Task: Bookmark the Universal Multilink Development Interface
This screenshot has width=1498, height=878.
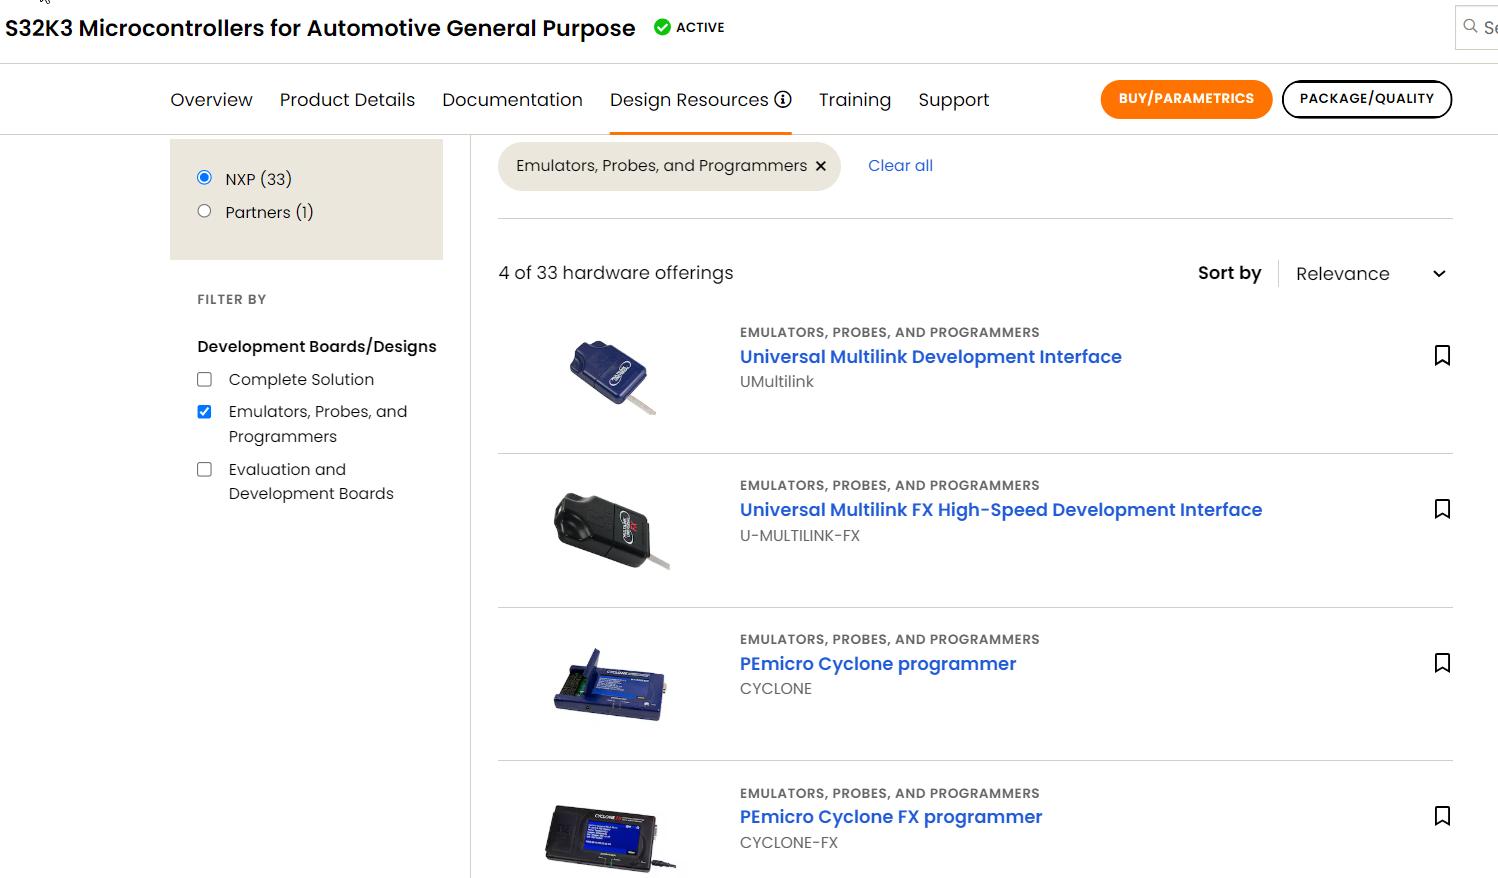Action: [1442, 356]
